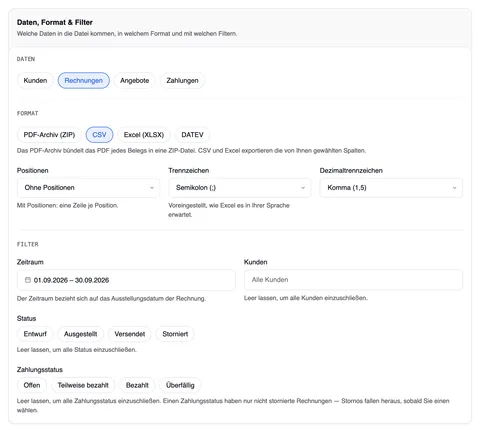Open the Dezimaltrennzeichen Komma dropdown
This screenshot has width=480, height=432.
[x=391, y=188]
